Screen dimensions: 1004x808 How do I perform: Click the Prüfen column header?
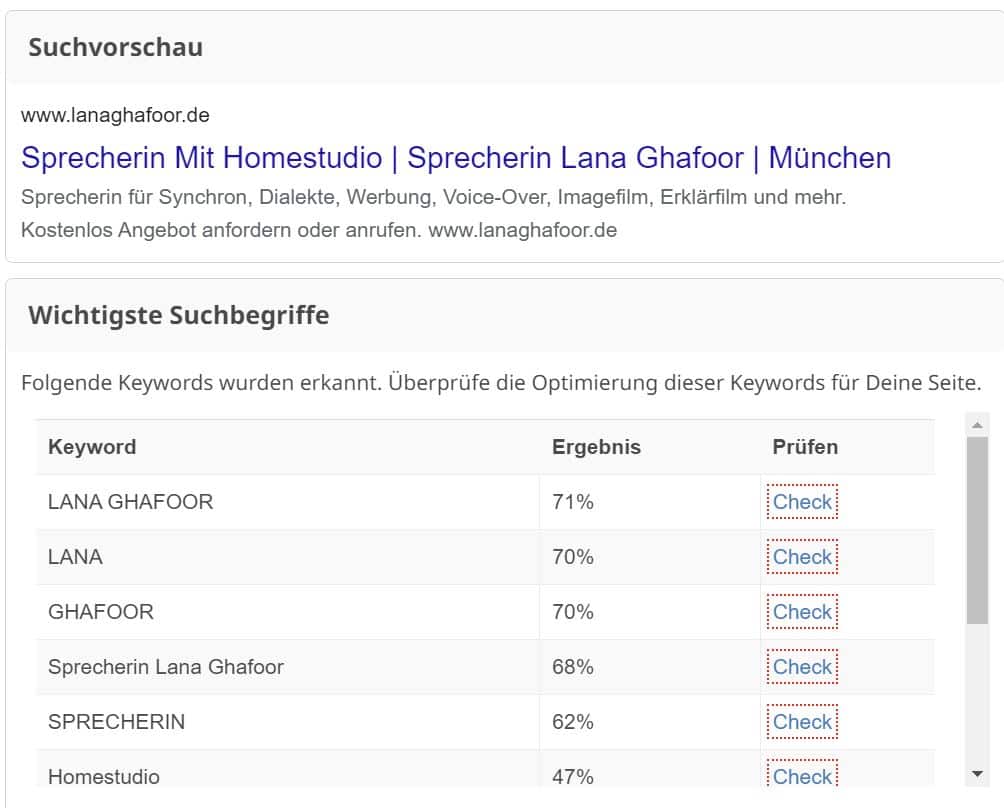[805, 447]
